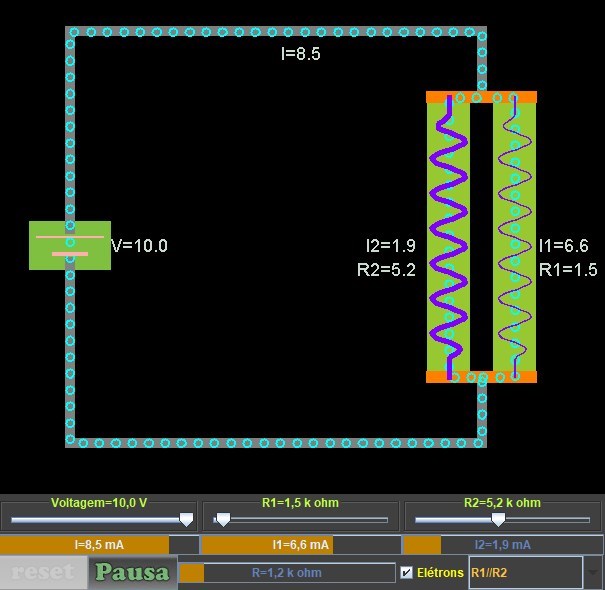Click the thin purple R1 resistor

point(515,237)
